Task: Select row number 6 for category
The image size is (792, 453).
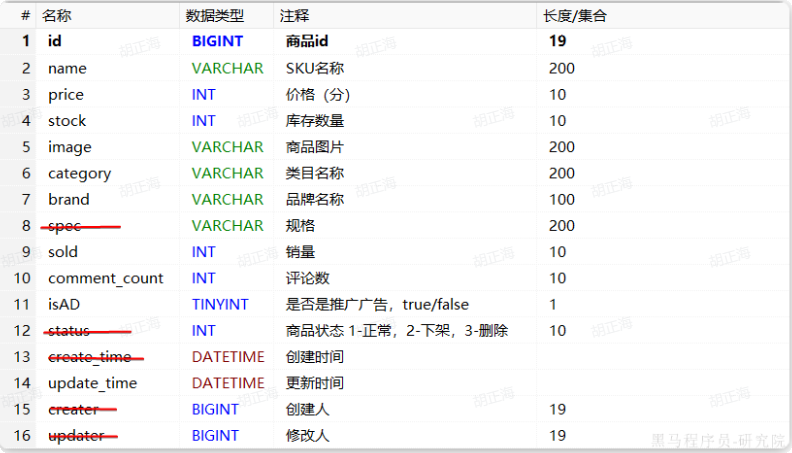Action: pyautogui.click(x=26, y=173)
